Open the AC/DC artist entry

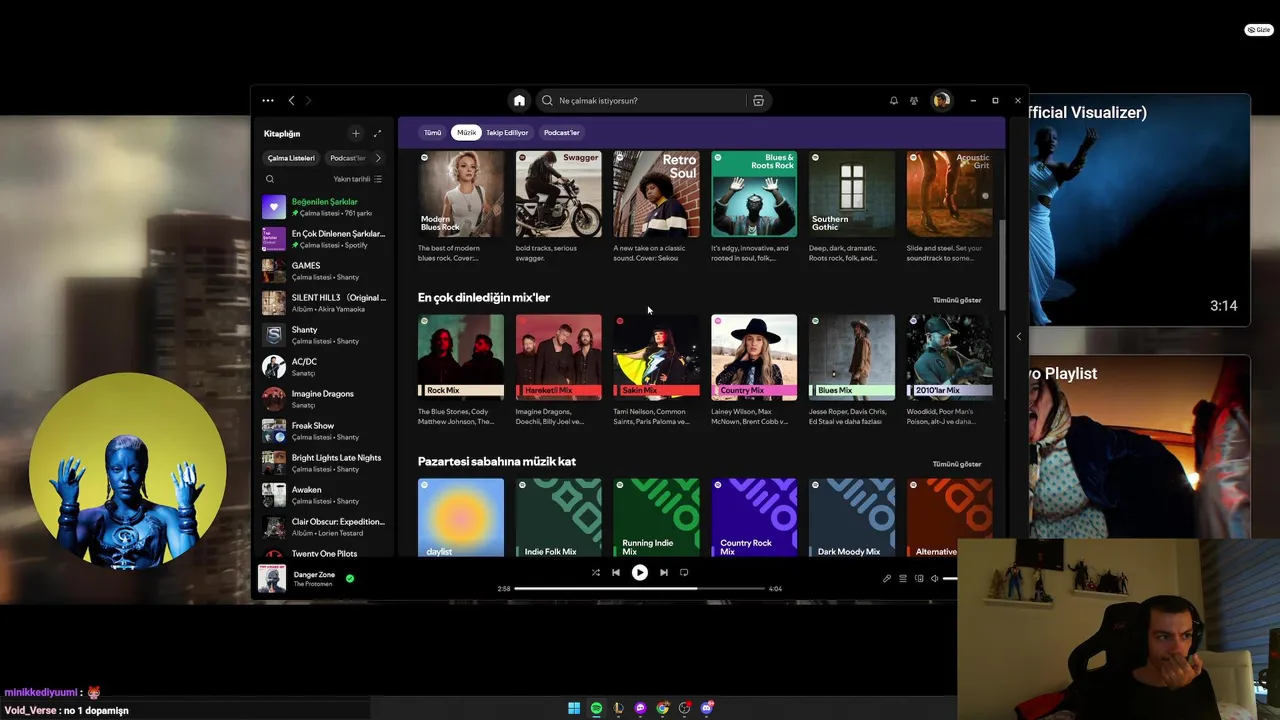(x=324, y=367)
